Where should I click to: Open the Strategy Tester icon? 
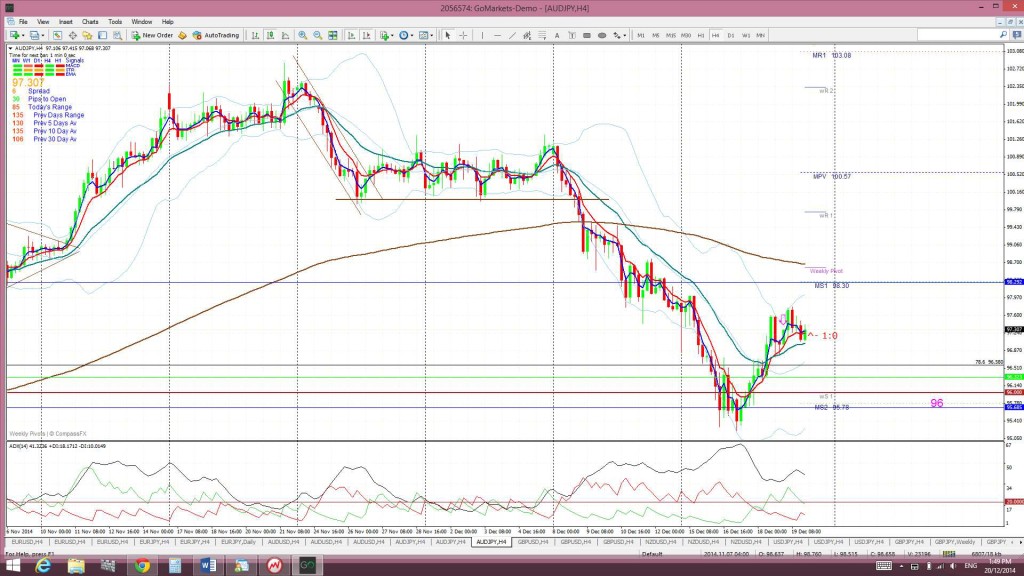coord(118,35)
